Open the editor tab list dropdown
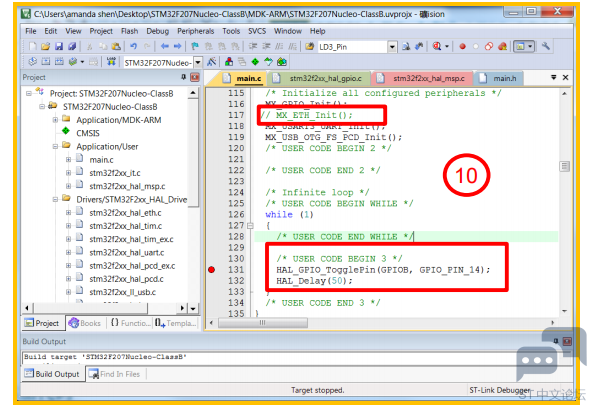 click(554, 77)
